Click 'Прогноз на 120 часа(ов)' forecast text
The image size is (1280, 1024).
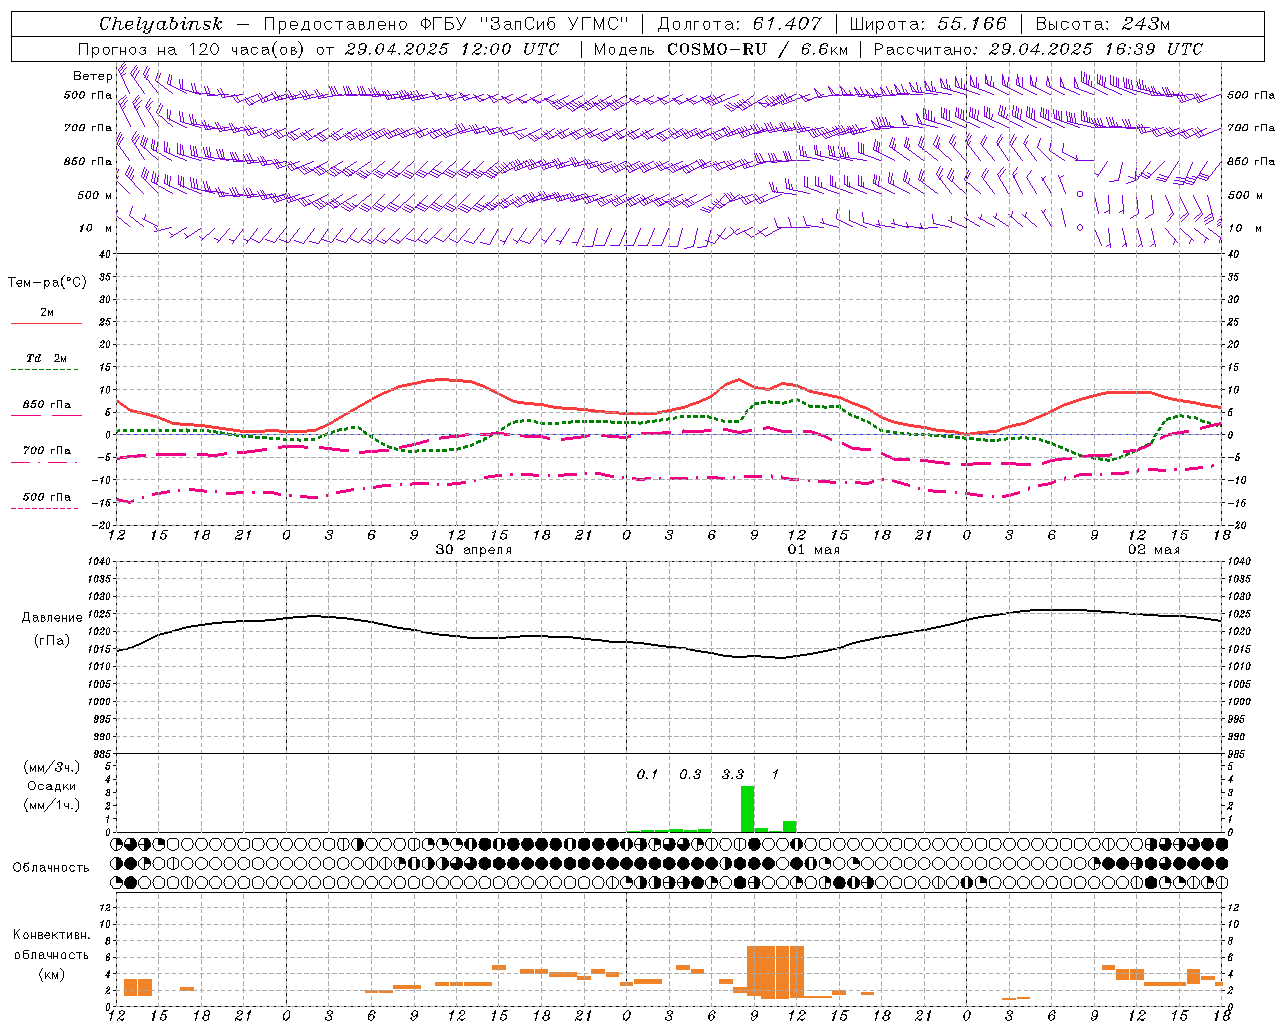coord(193,49)
